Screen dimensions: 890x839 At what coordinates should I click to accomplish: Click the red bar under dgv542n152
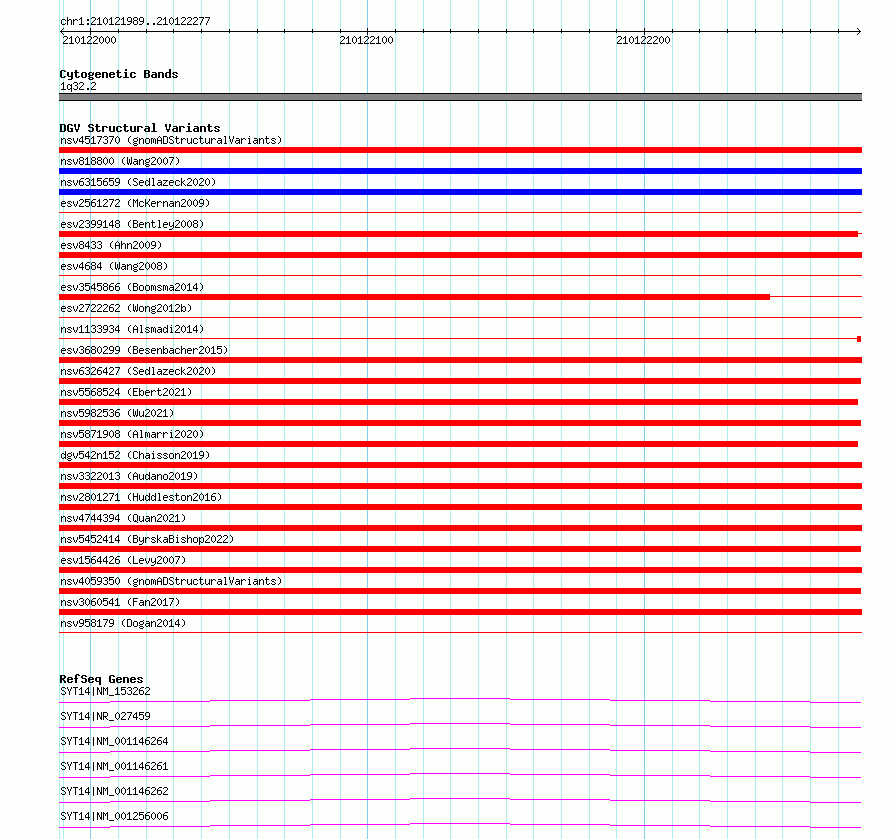[460, 465]
